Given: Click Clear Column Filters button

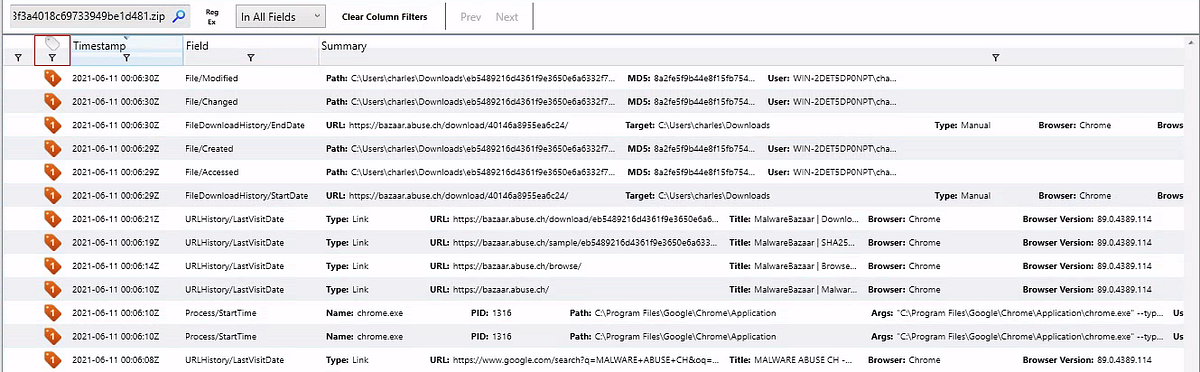Looking at the screenshot, I should [x=385, y=17].
